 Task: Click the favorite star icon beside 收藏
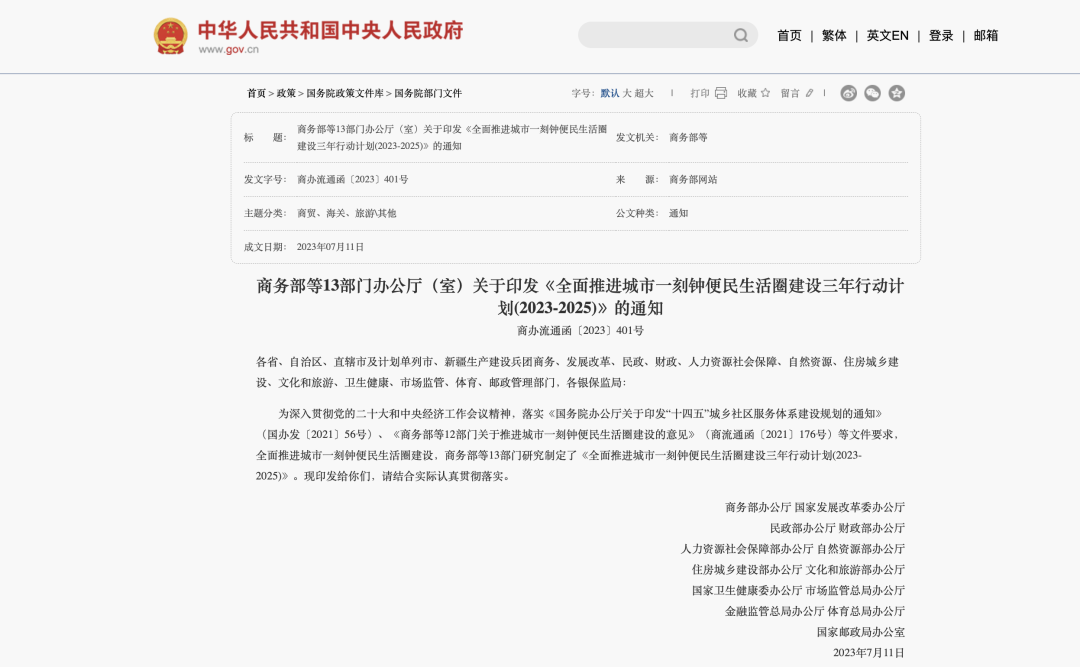pyautogui.click(x=765, y=93)
